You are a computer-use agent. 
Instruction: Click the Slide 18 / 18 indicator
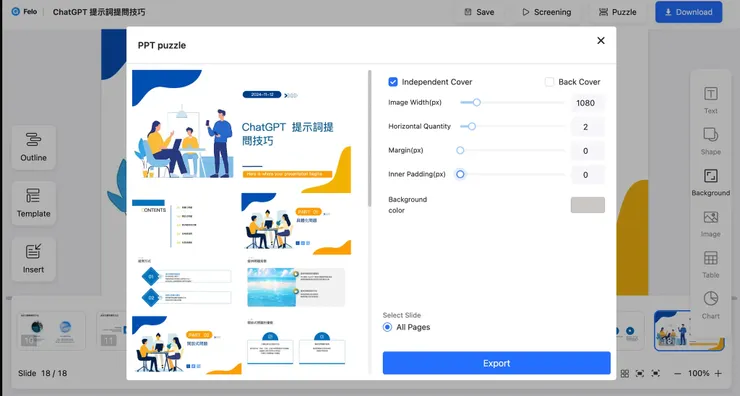point(42,373)
